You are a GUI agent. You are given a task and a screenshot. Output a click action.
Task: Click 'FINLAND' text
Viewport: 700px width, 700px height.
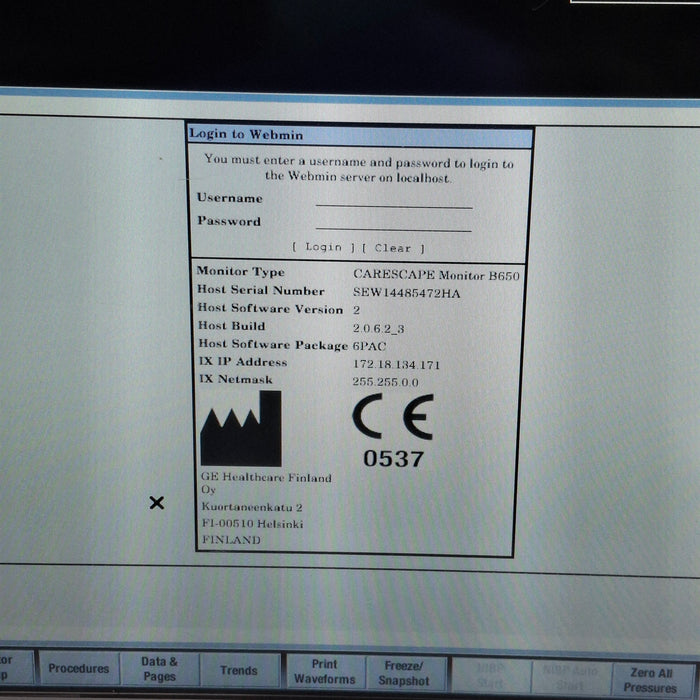[231, 540]
